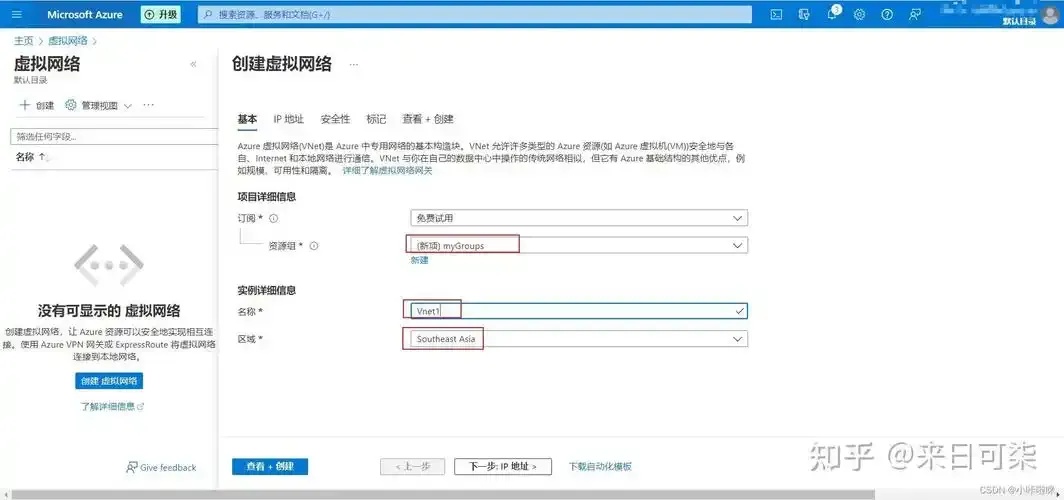Open the help question mark icon
Viewport: 1064px width, 500px height.
[887, 14]
